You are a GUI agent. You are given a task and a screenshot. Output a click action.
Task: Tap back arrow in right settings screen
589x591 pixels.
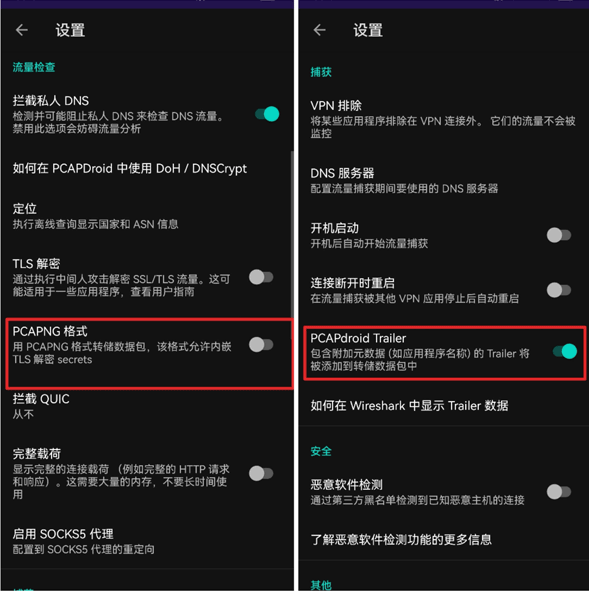[x=320, y=30]
